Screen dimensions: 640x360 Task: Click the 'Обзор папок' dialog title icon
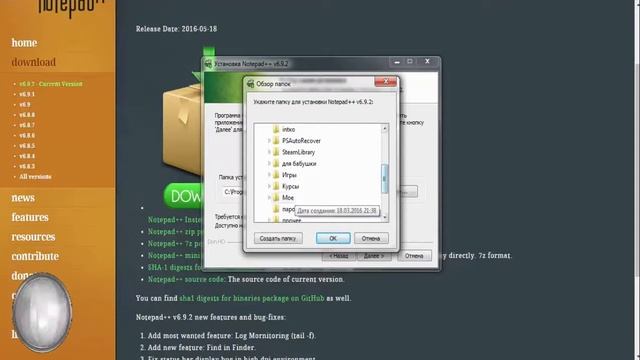[251, 84]
